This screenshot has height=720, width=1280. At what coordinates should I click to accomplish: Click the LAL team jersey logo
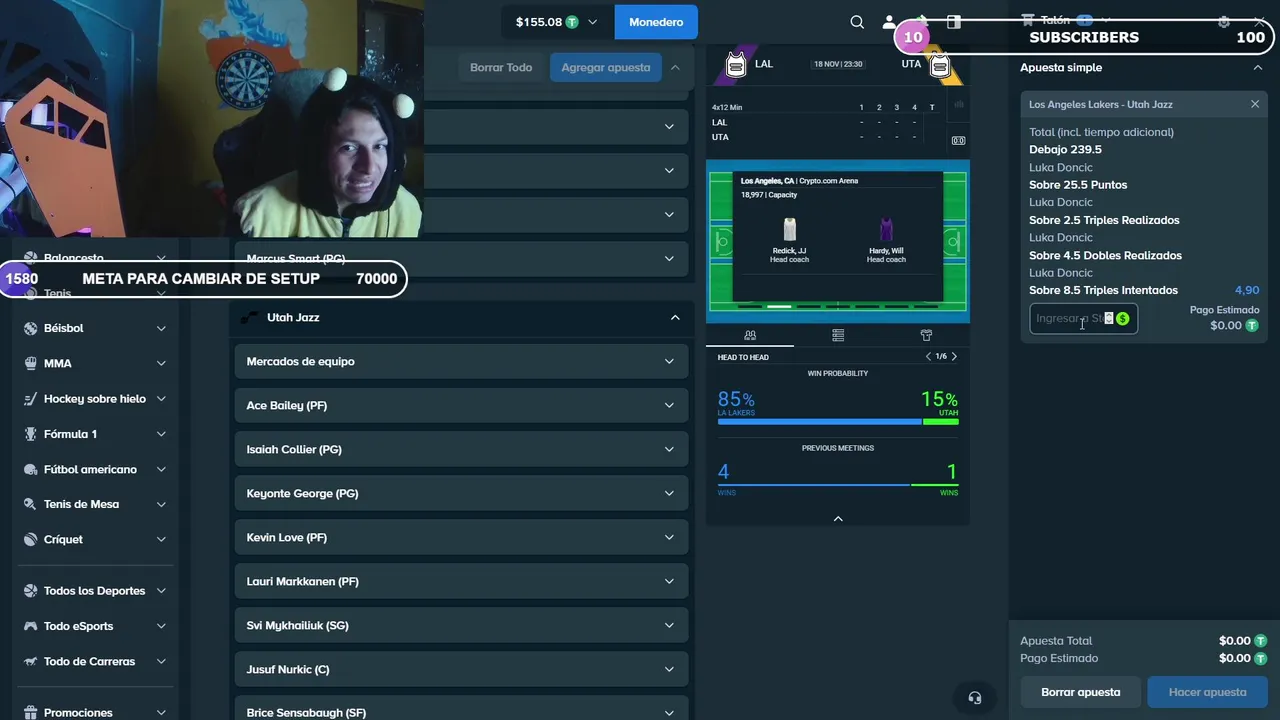[x=736, y=64]
